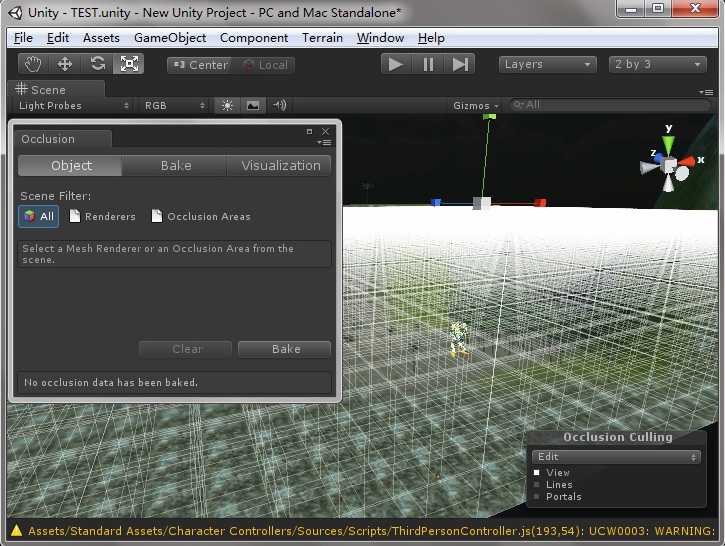
Task: Pause the game playback
Action: click(x=428, y=64)
